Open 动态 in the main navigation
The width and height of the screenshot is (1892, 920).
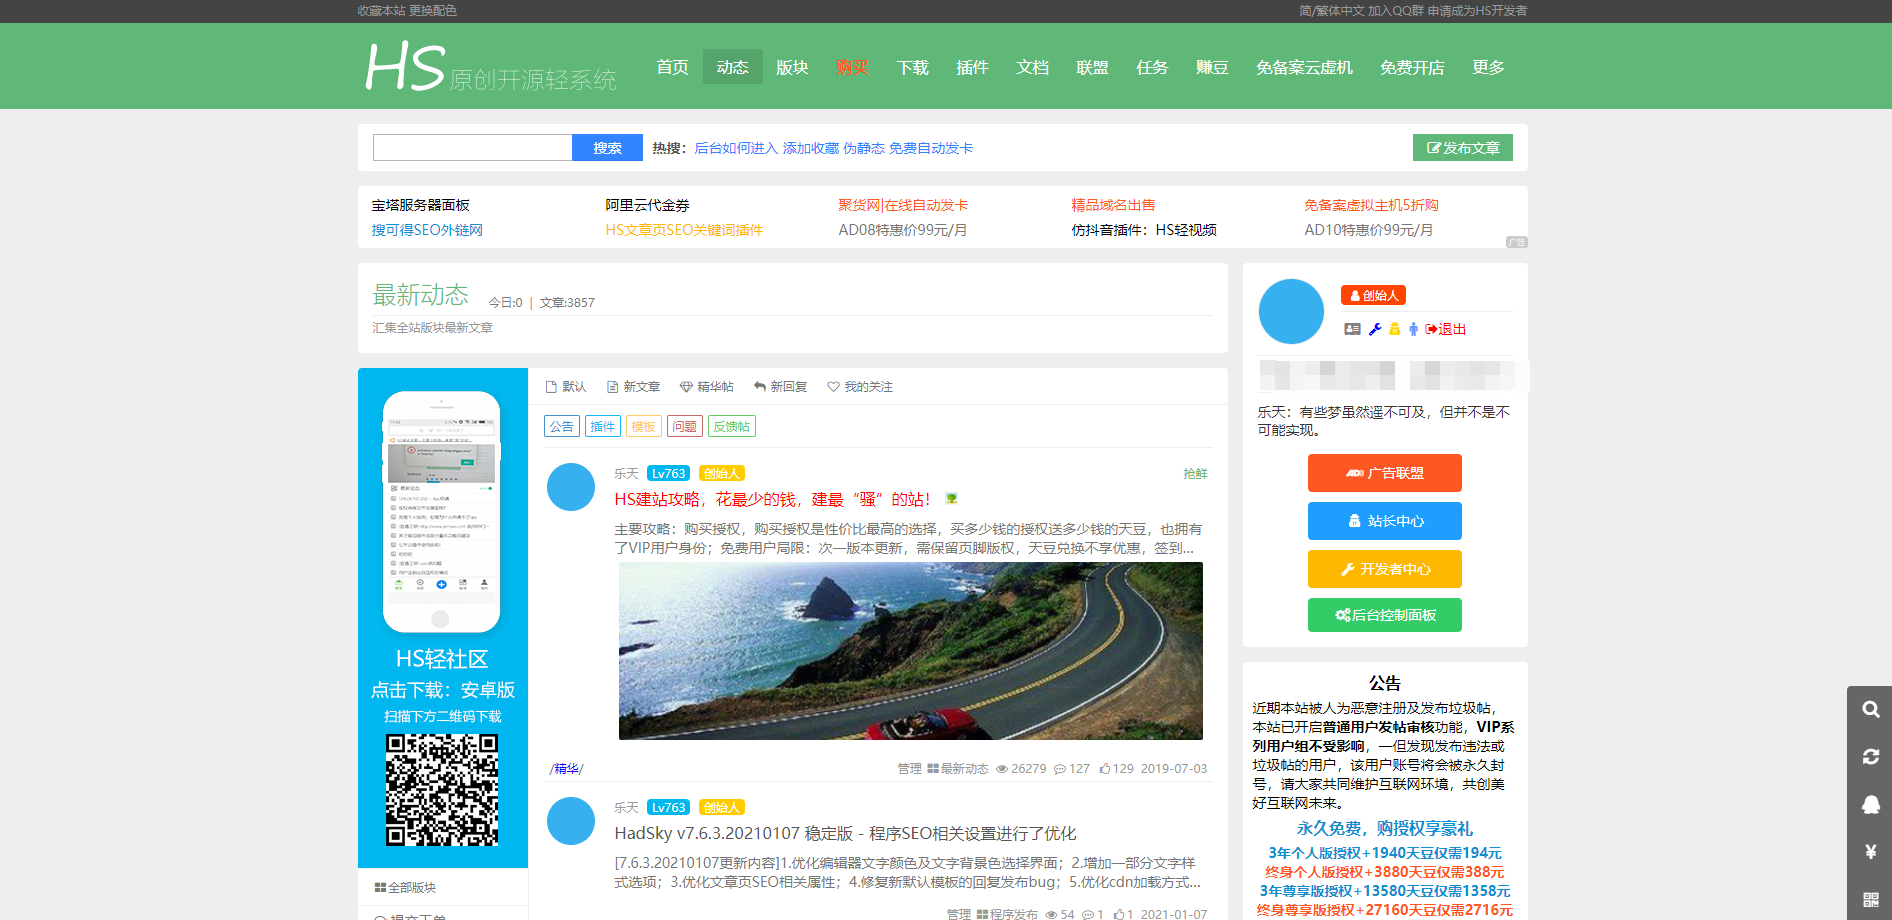733,67
